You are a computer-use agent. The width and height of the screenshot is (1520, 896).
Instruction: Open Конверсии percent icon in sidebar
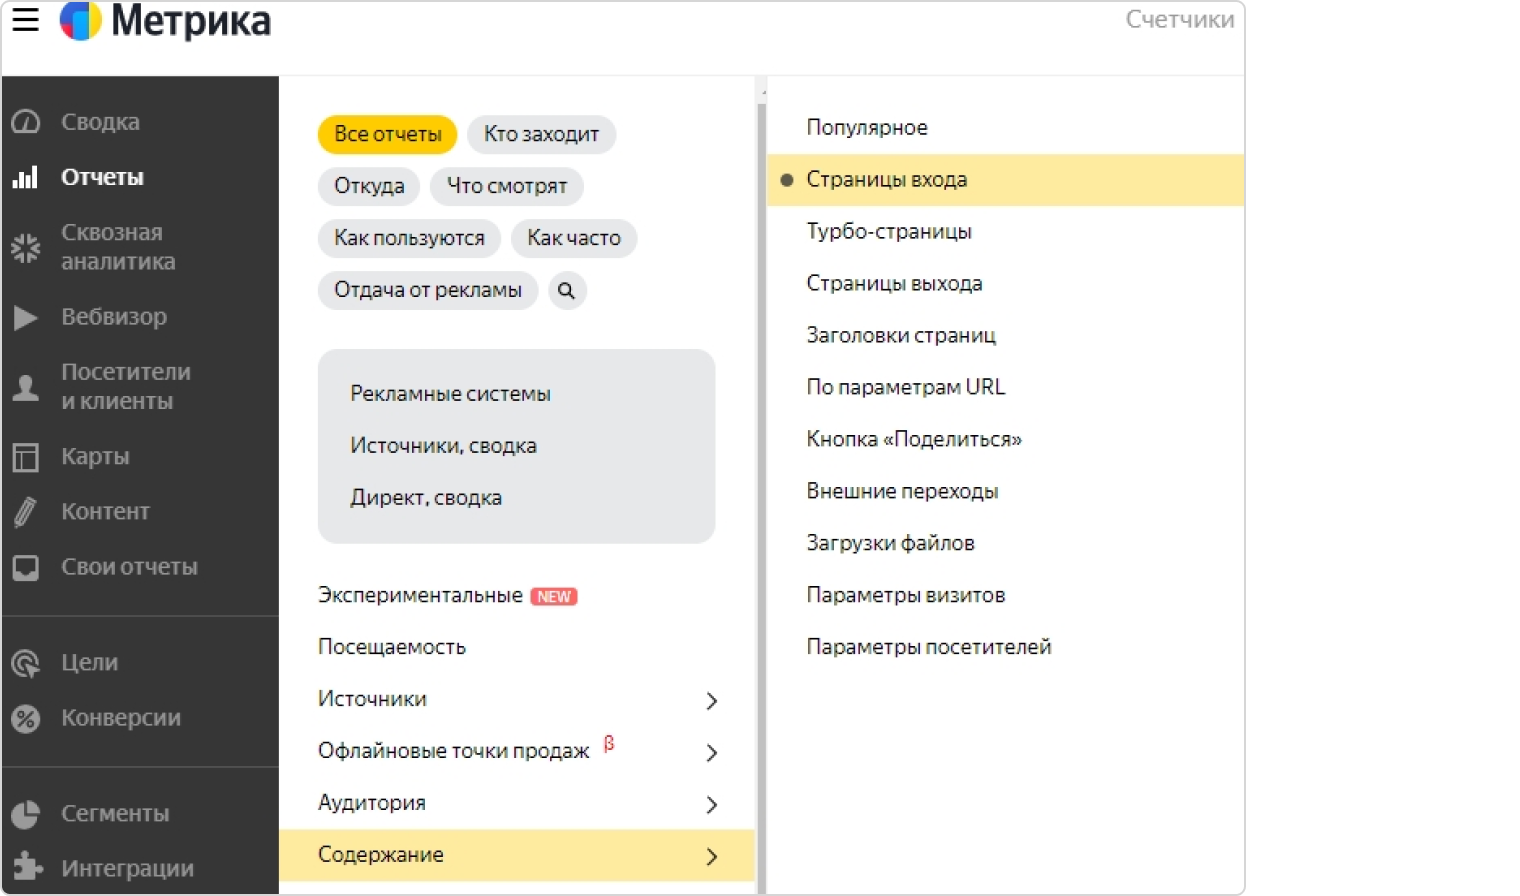coord(26,718)
